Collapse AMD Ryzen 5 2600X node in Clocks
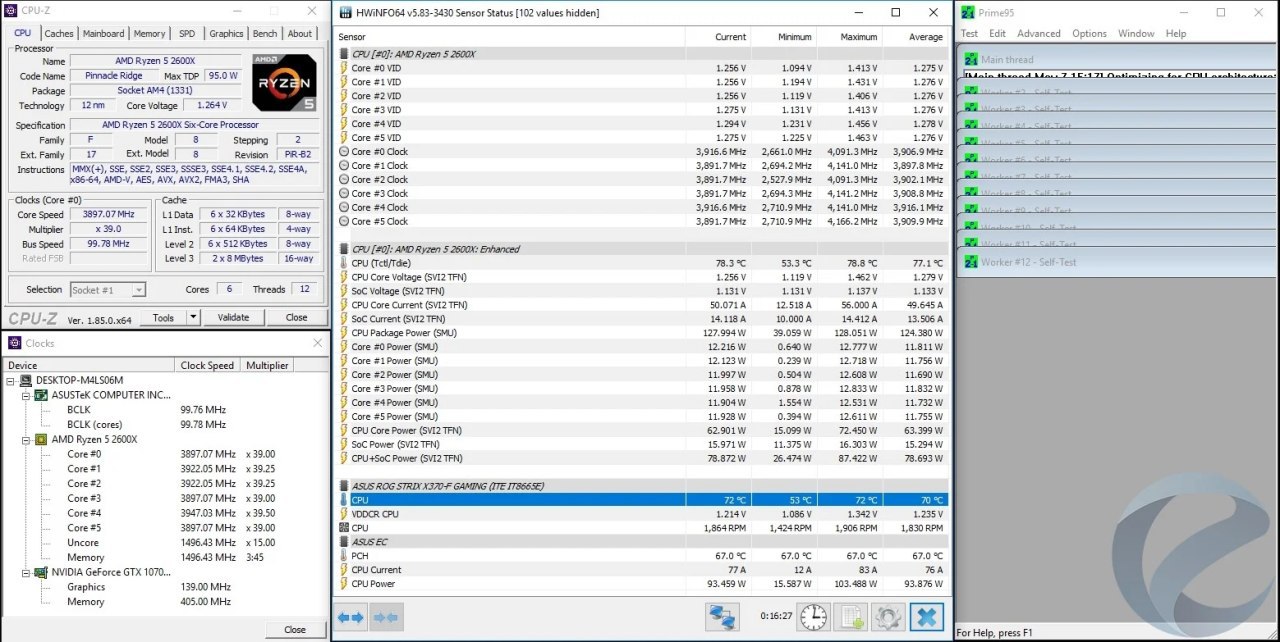Image resolution: width=1280 pixels, height=642 pixels. (x=27, y=439)
